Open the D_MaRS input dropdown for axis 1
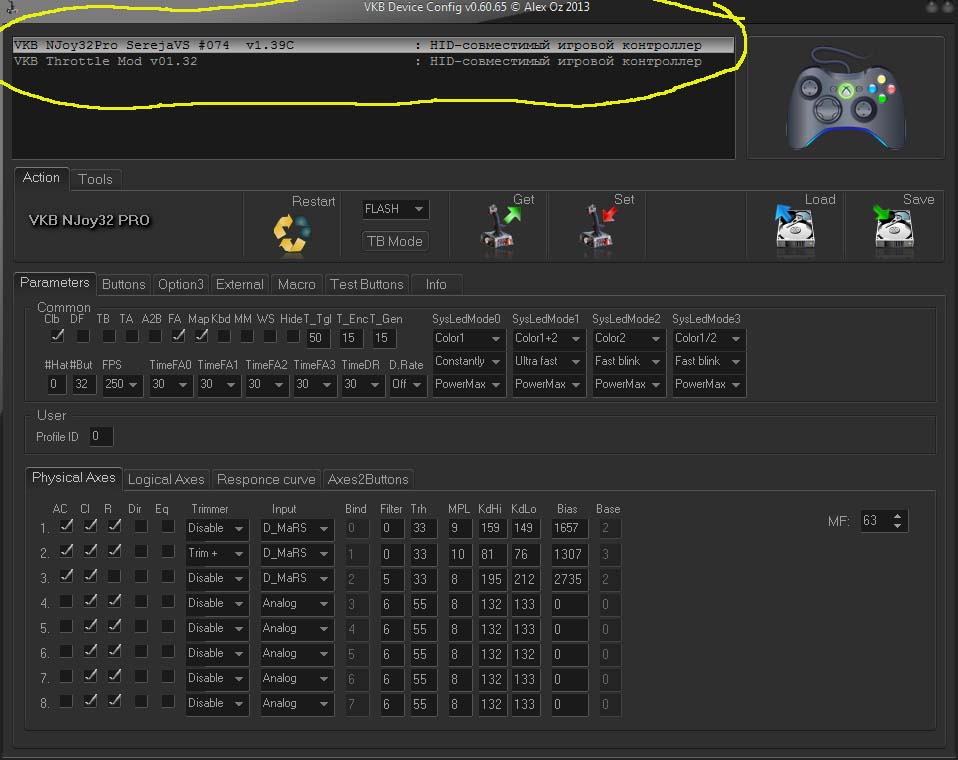The image size is (958, 760). (x=297, y=528)
